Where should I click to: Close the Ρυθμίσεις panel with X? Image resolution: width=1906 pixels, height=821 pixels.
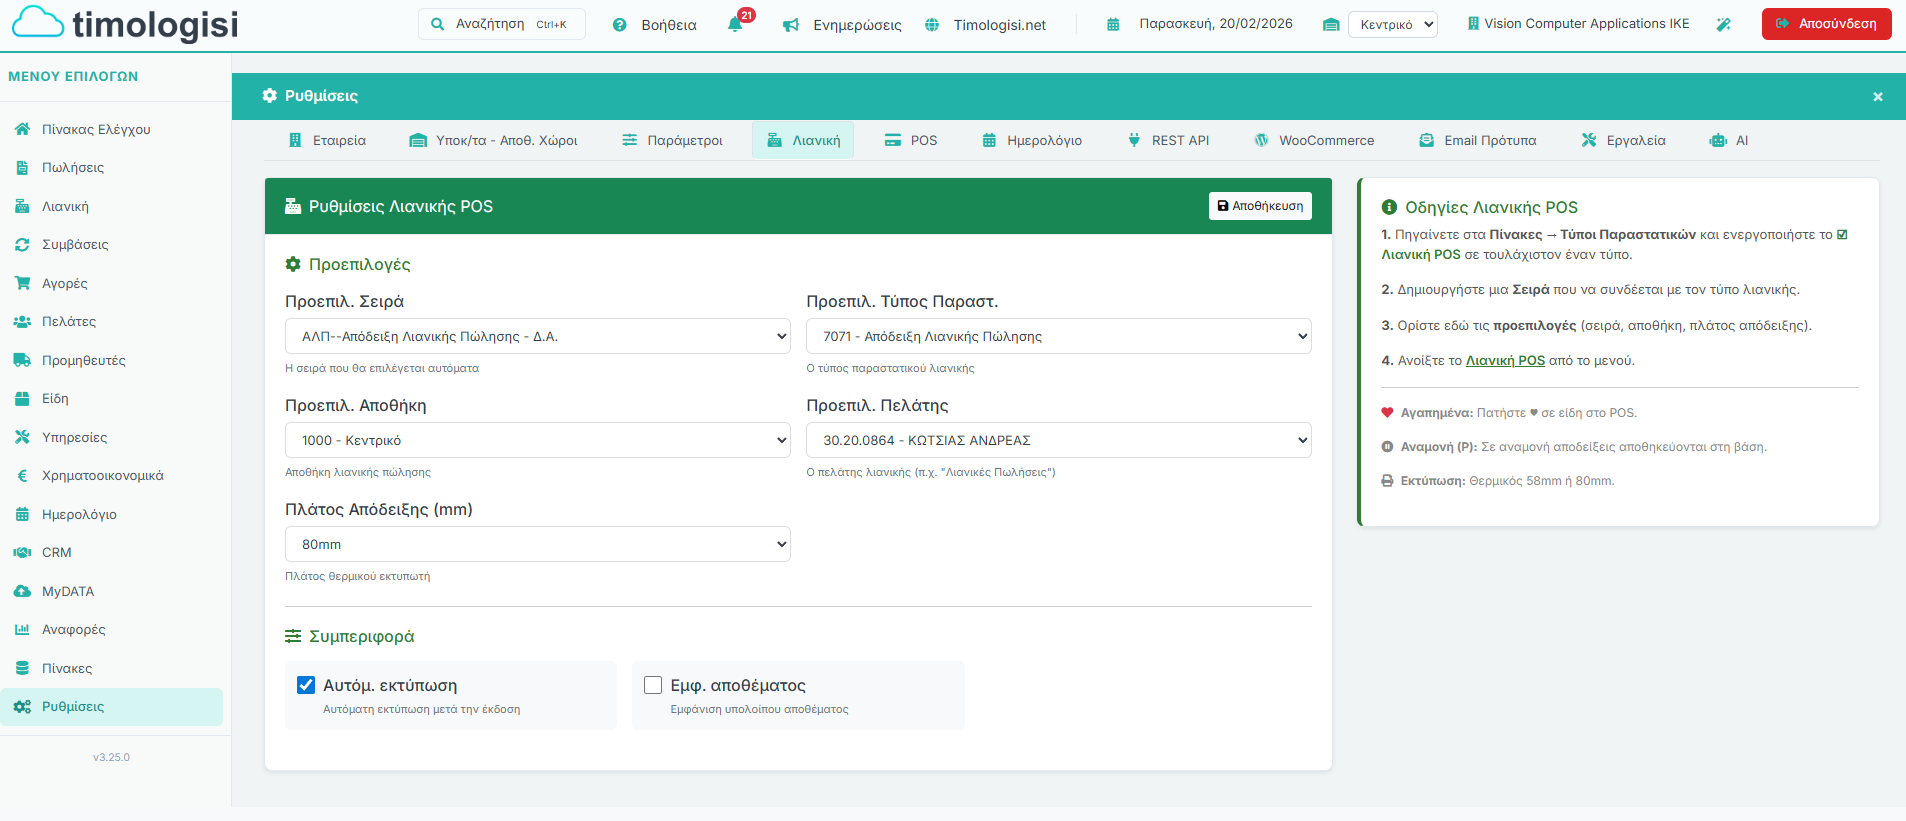[x=1877, y=97]
